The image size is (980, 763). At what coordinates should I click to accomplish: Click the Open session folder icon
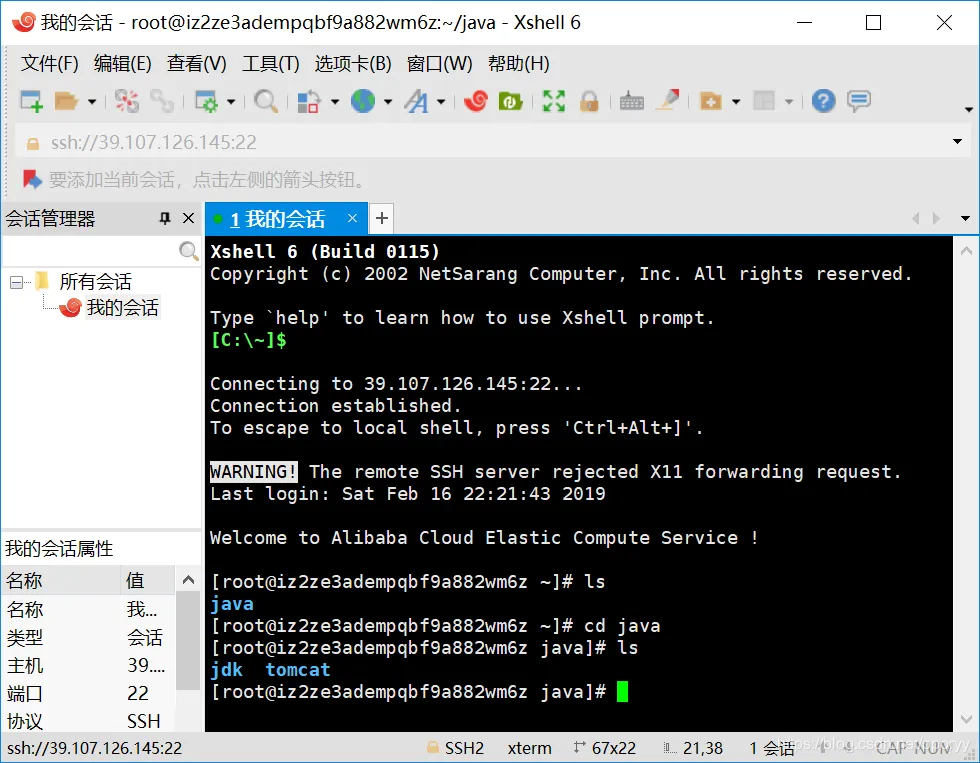[x=66, y=101]
